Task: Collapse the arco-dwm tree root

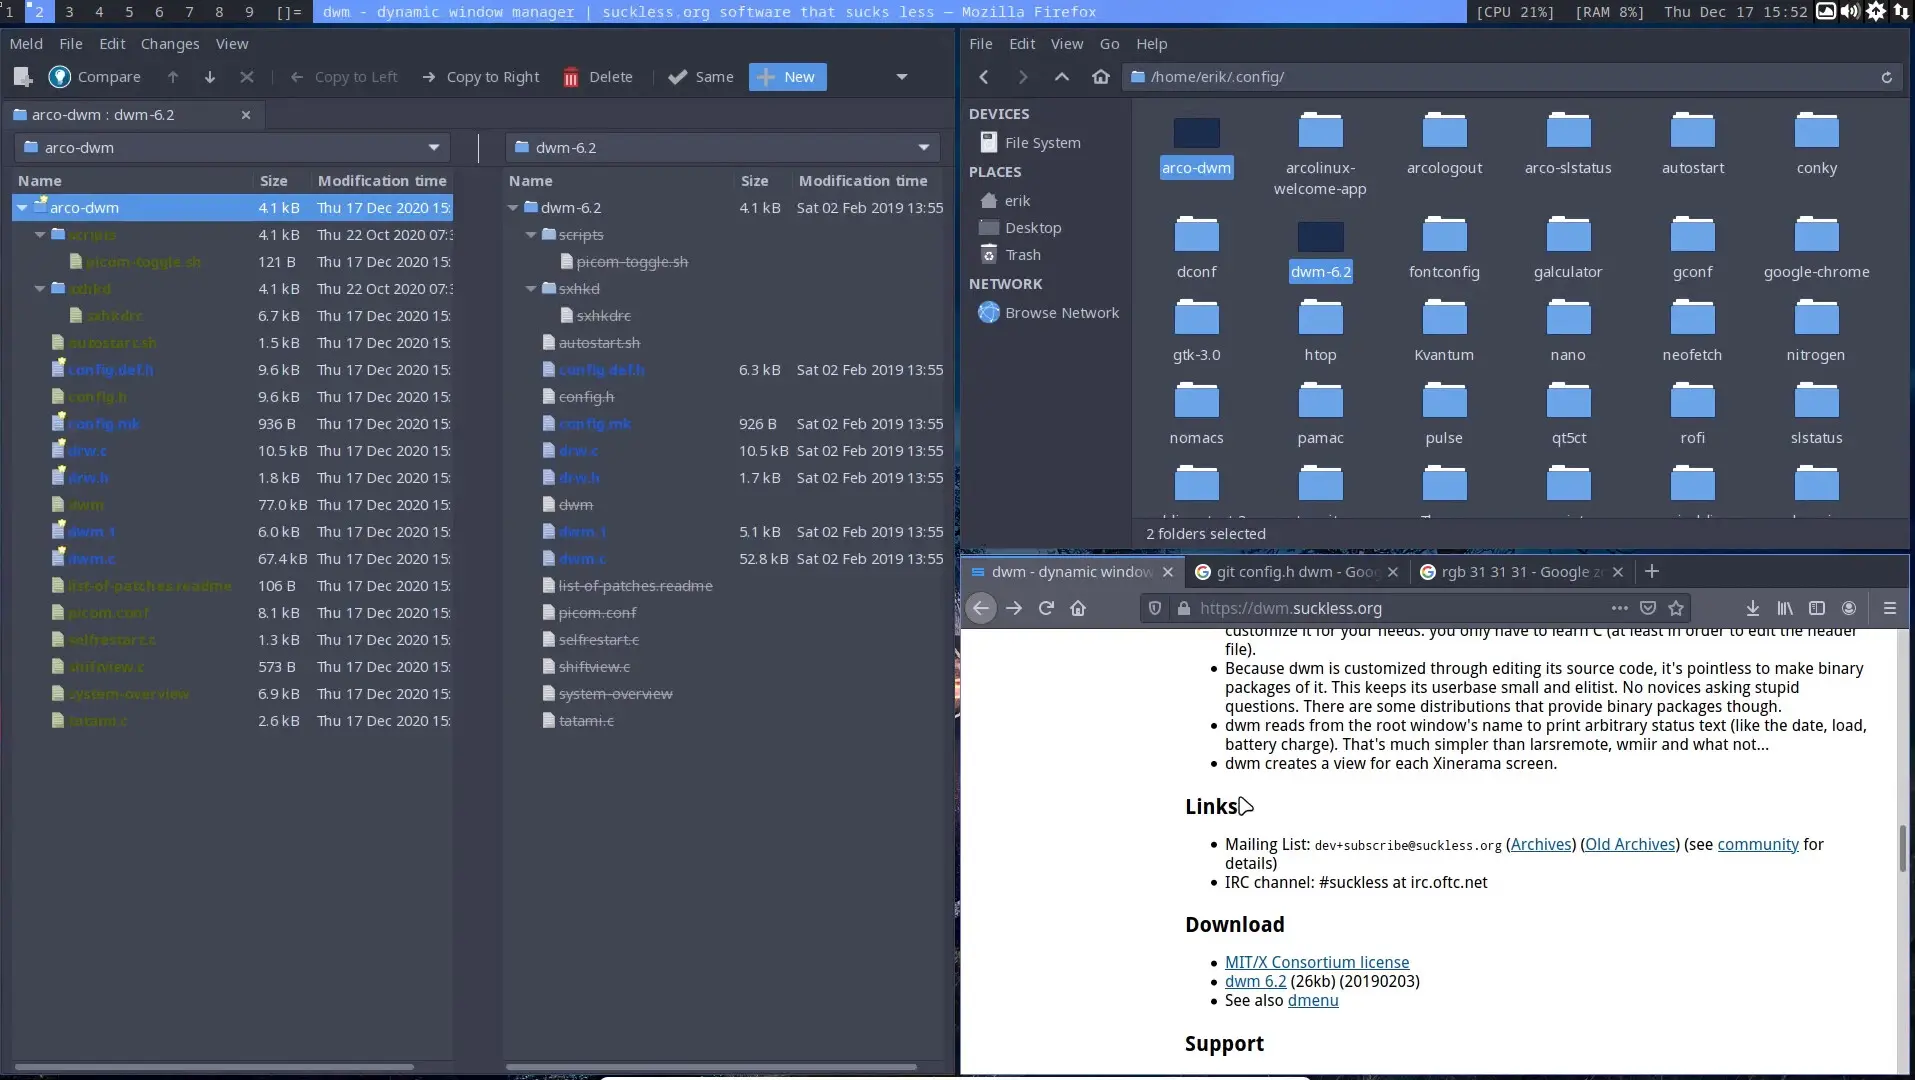Action: coord(22,208)
